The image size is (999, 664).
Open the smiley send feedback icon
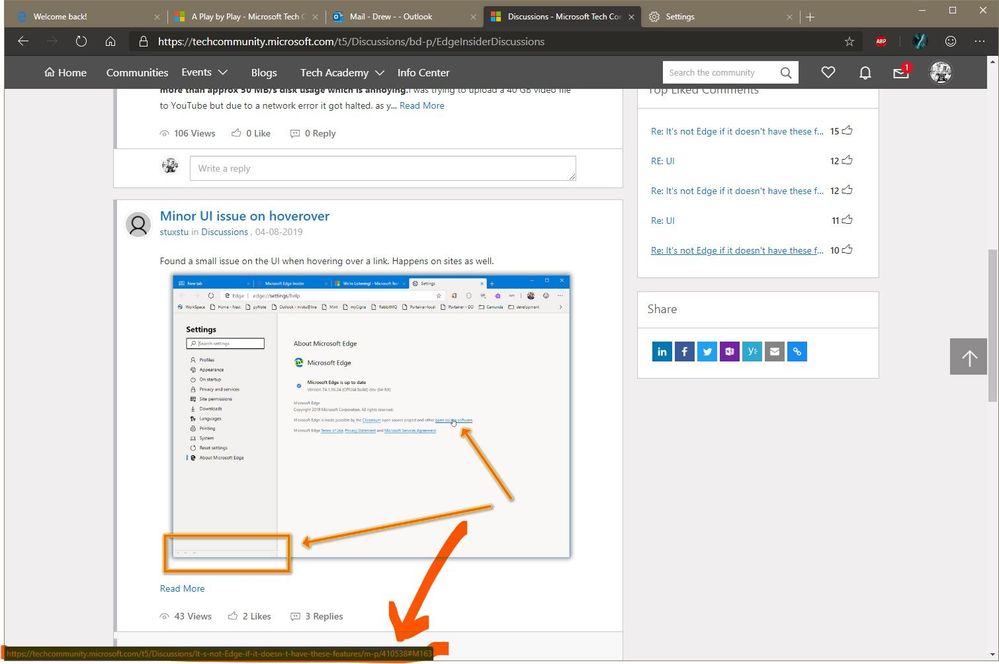950,41
